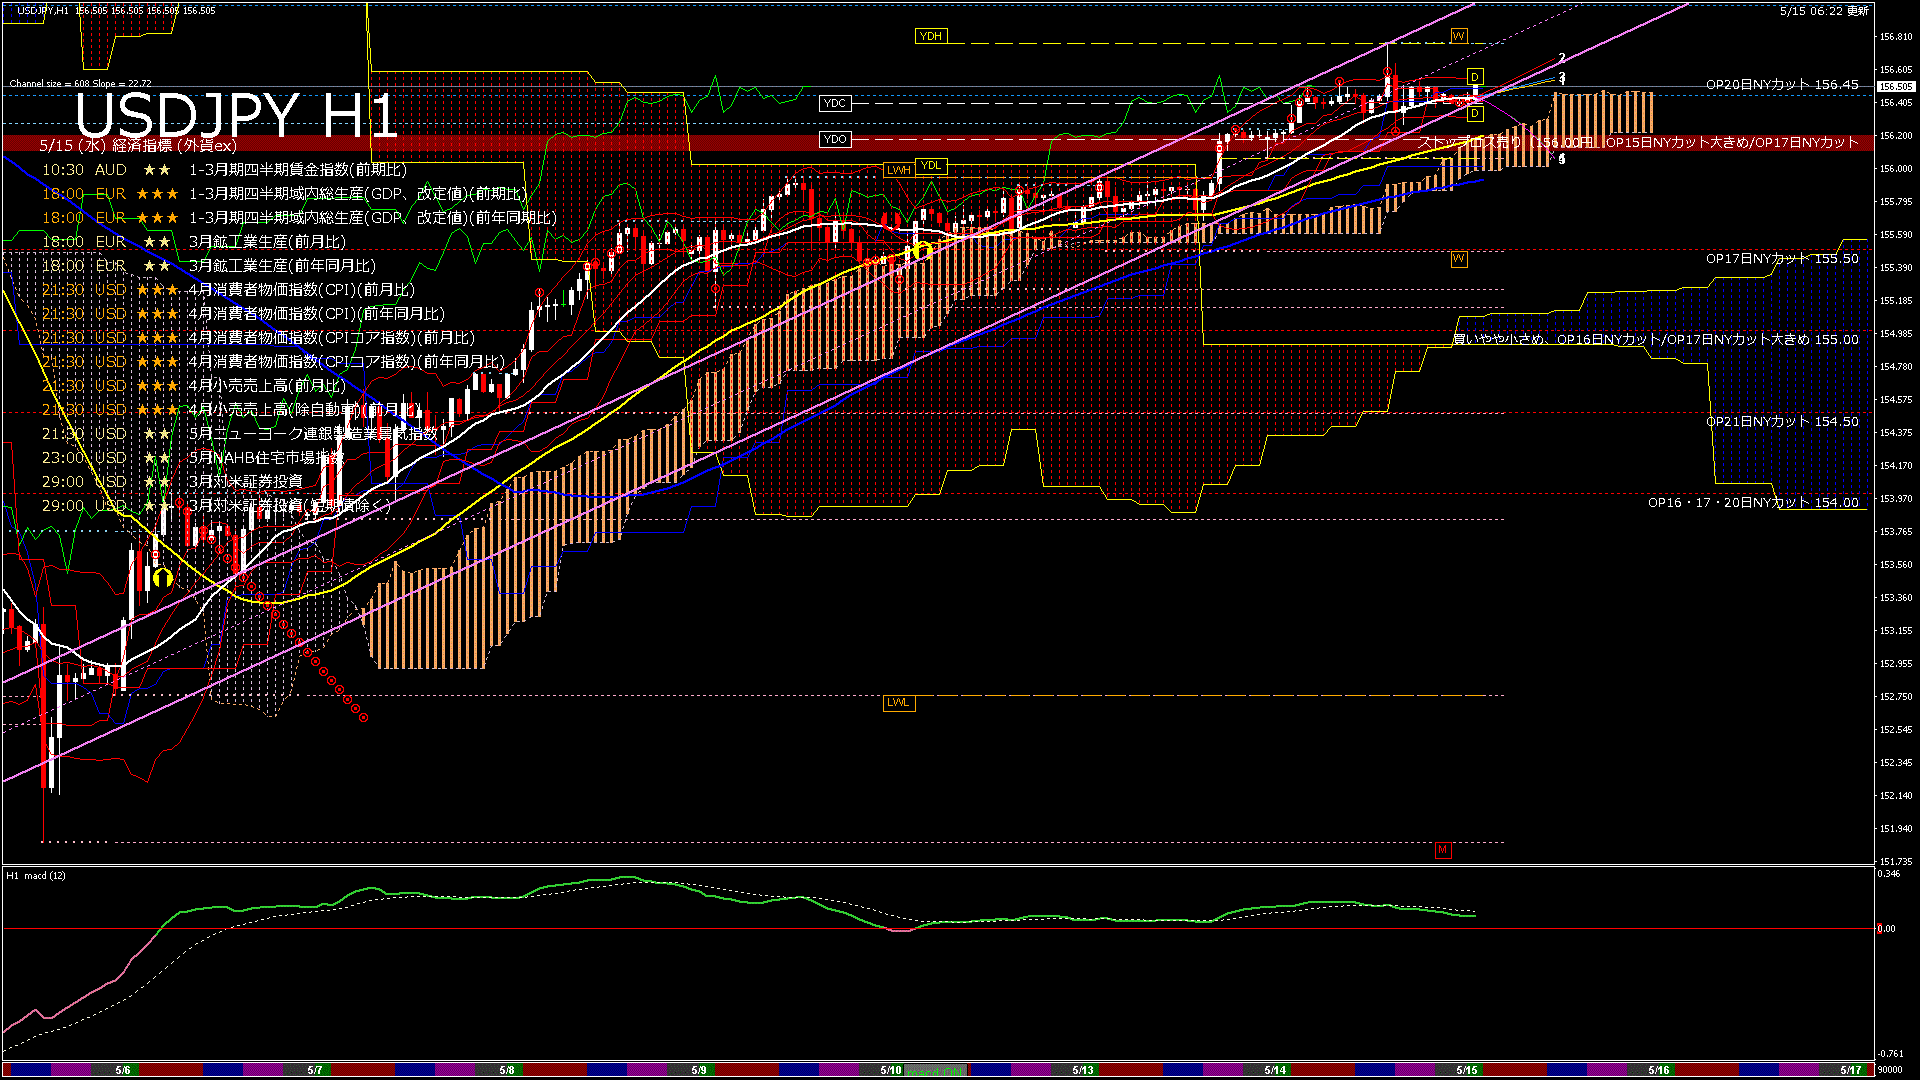Image resolution: width=1920 pixels, height=1080 pixels.
Task: Click the YDL yellow label box
Action: 930,166
